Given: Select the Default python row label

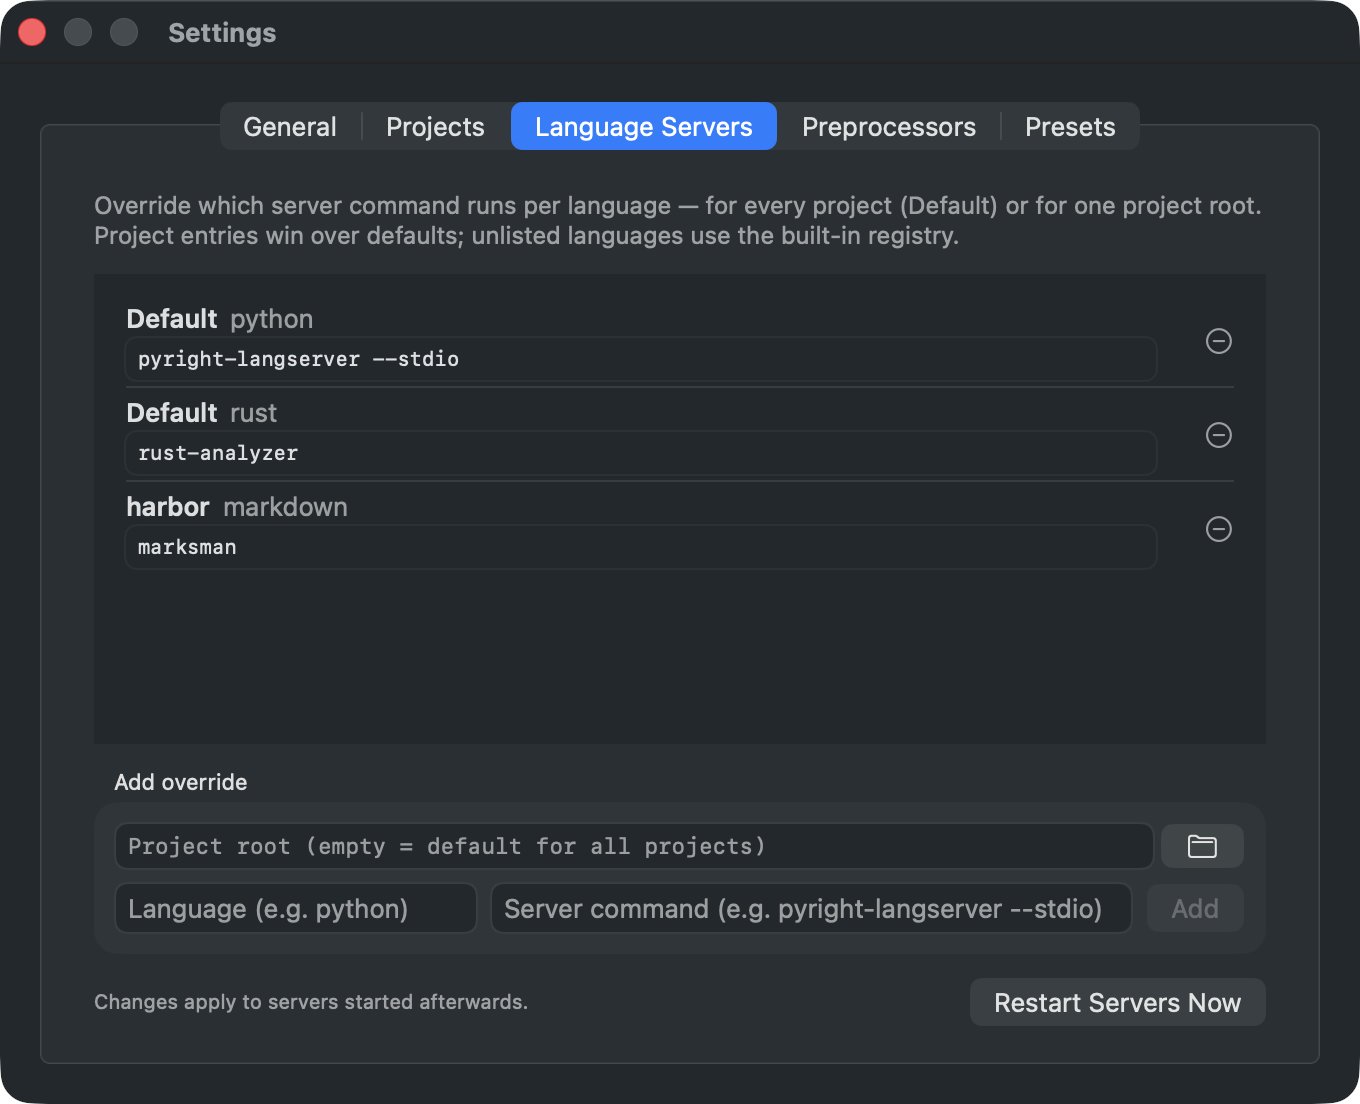Looking at the screenshot, I should (x=220, y=319).
